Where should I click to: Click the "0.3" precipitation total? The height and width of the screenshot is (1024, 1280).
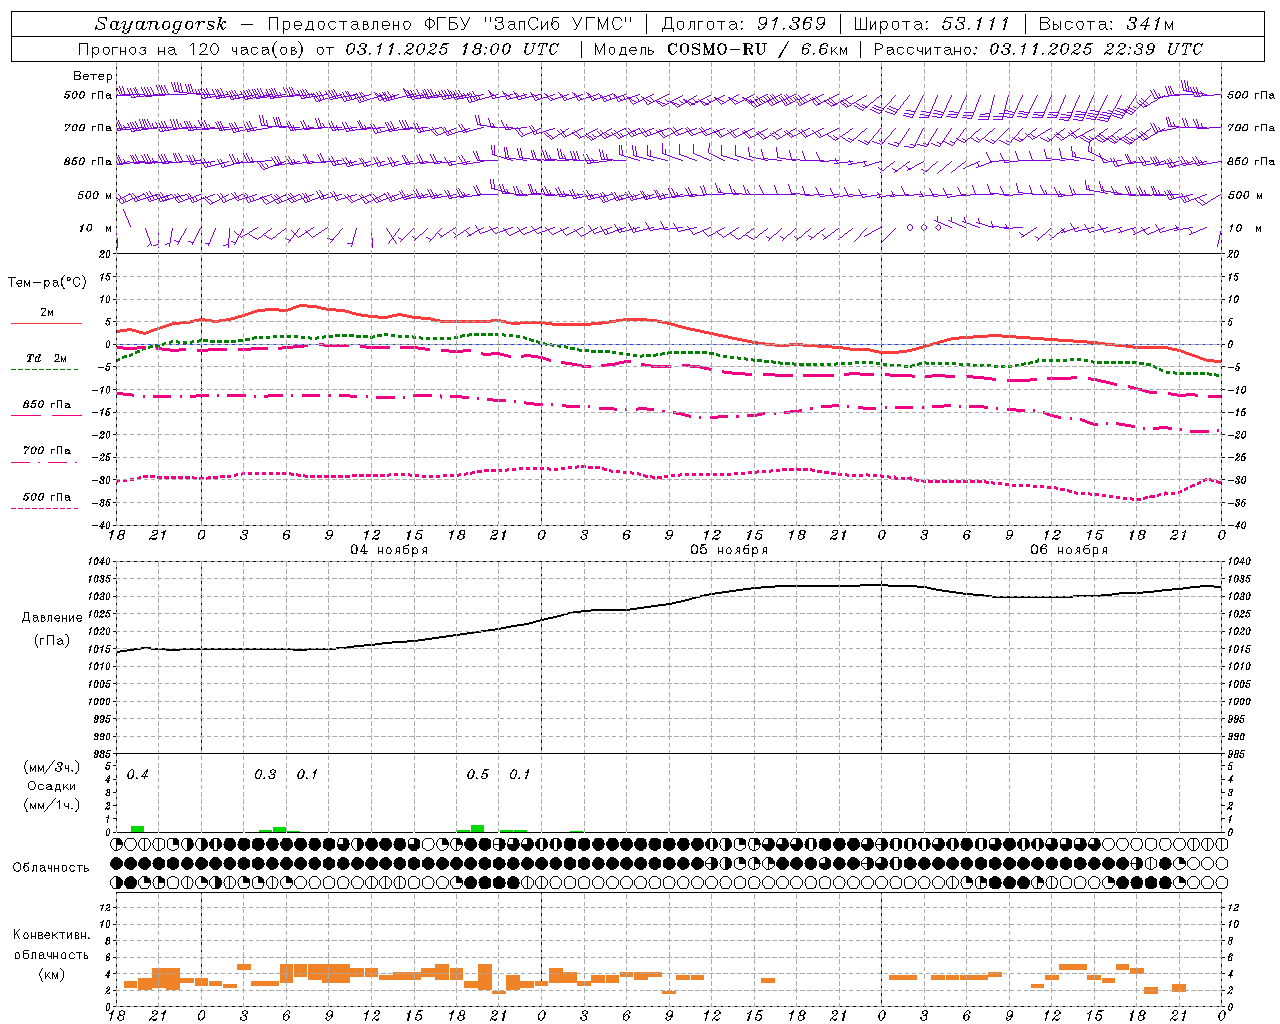pyautogui.click(x=265, y=775)
